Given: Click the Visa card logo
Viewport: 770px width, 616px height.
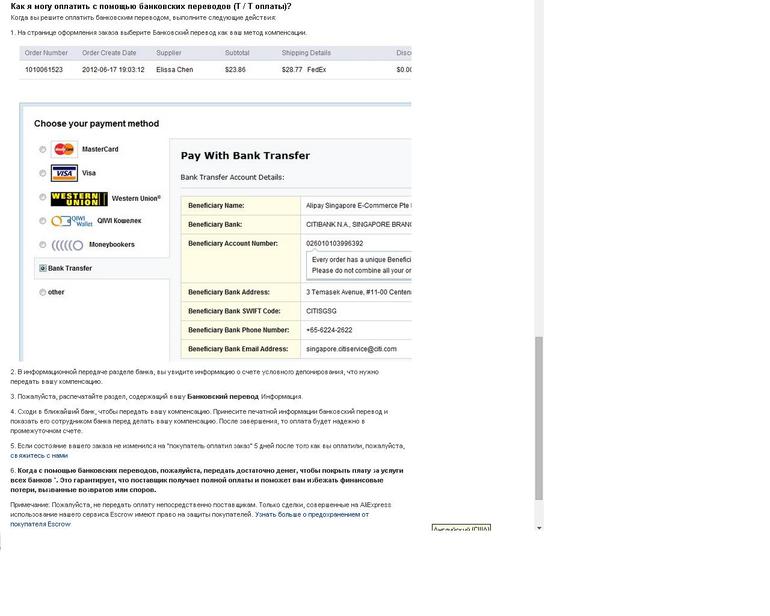Looking at the screenshot, I should click(x=64, y=173).
